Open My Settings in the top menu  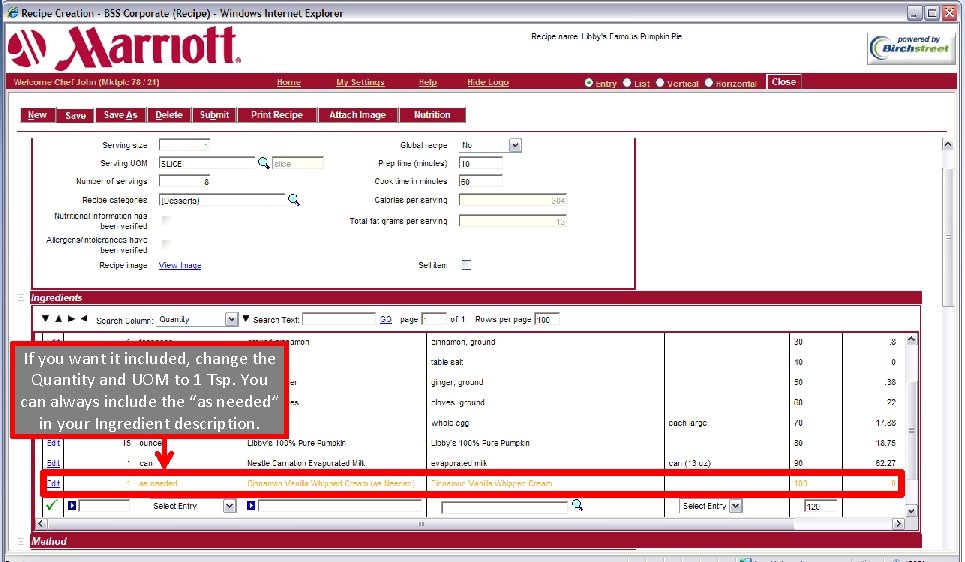point(360,82)
